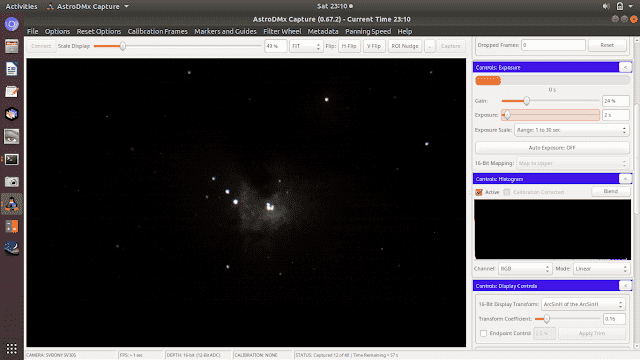
Task: Launch the LibreOffice Writer dock icon
Action: (x=11, y=69)
